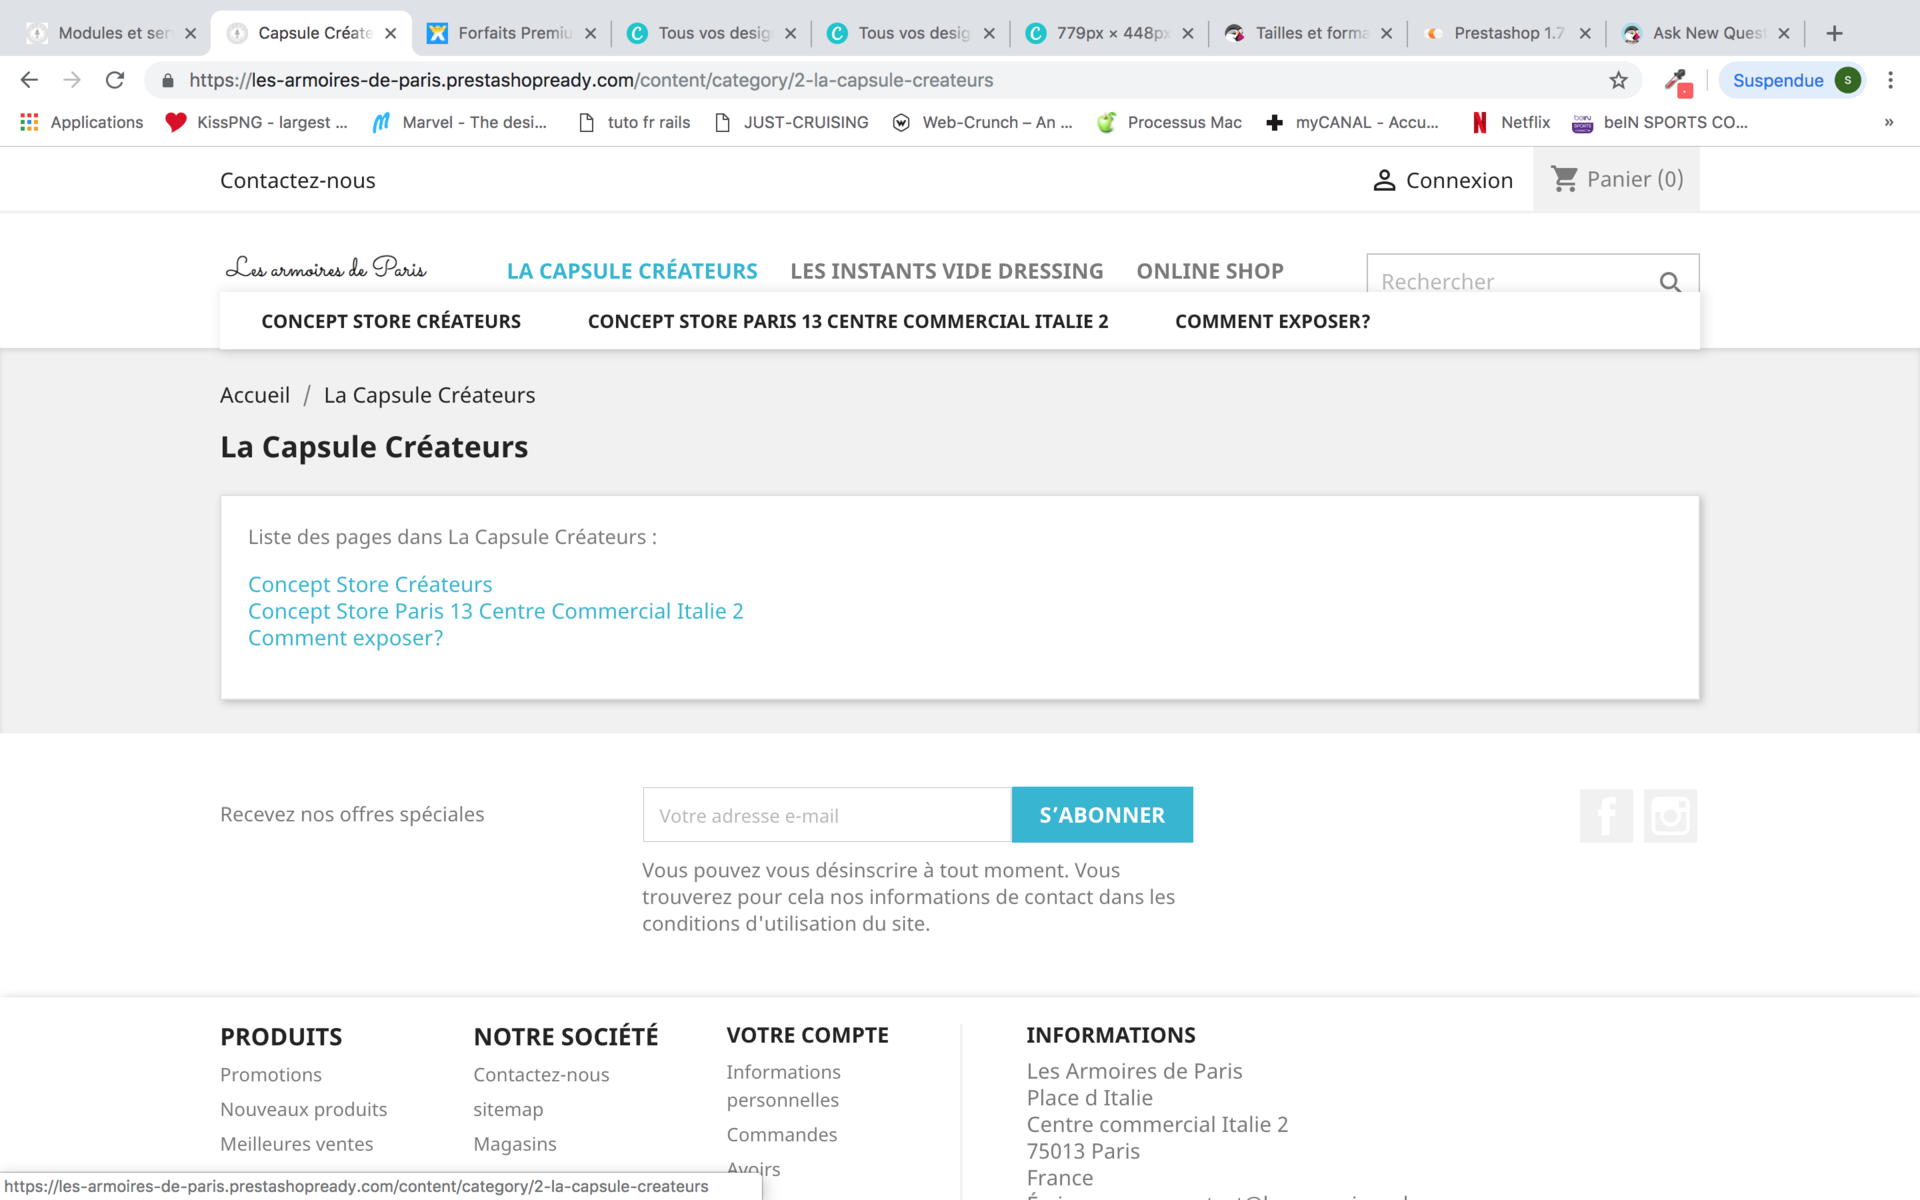Open the Processus Mac bookmark
1920x1200 pixels.
(1169, 122)
